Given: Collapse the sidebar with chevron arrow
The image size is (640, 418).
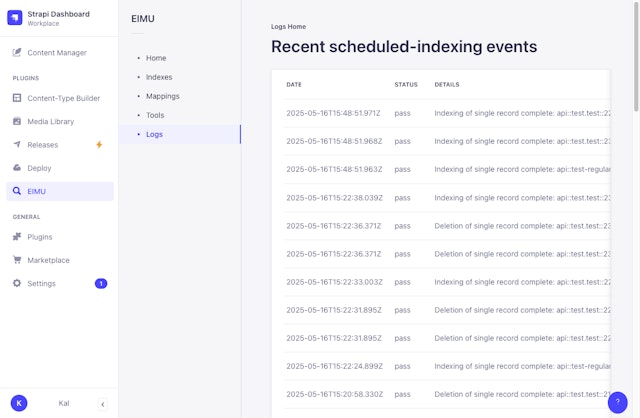Looking at the screenshot, I should click(102, 403).
